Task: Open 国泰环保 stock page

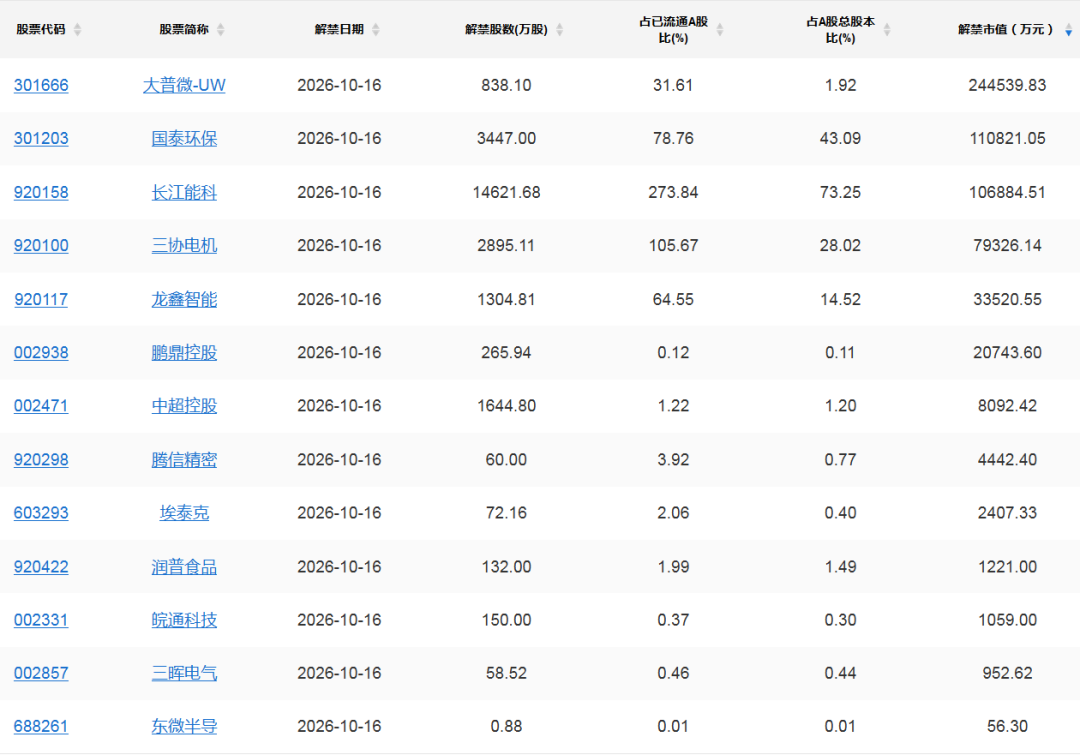Action: pos(184,138)
